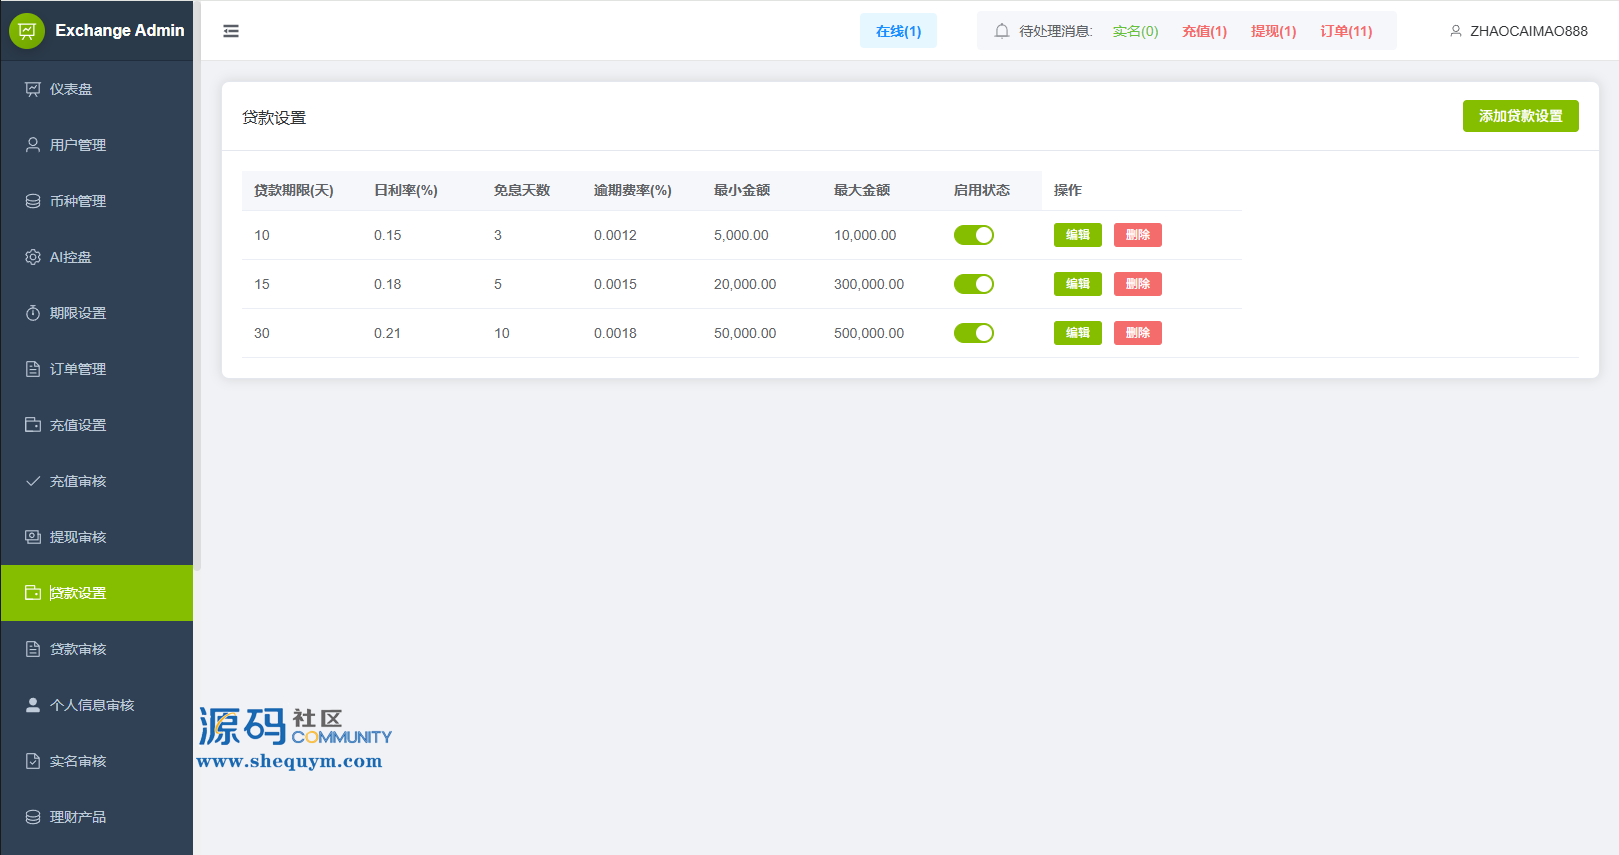The width and height of the screenshot is (1619, 855).
Task: Delete the 30-day loan setting
Action: click(x=1137, y=333)
